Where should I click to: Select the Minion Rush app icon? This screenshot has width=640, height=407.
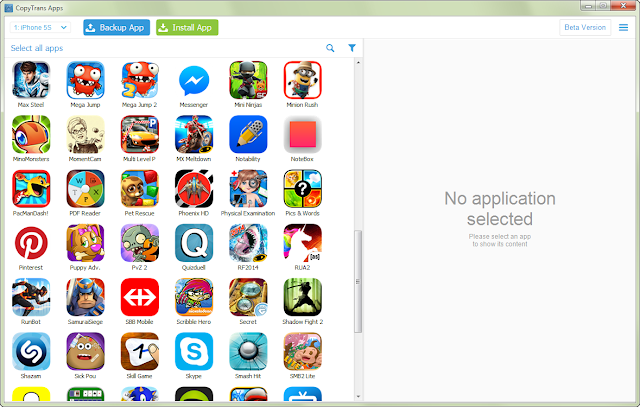(302, 80)
